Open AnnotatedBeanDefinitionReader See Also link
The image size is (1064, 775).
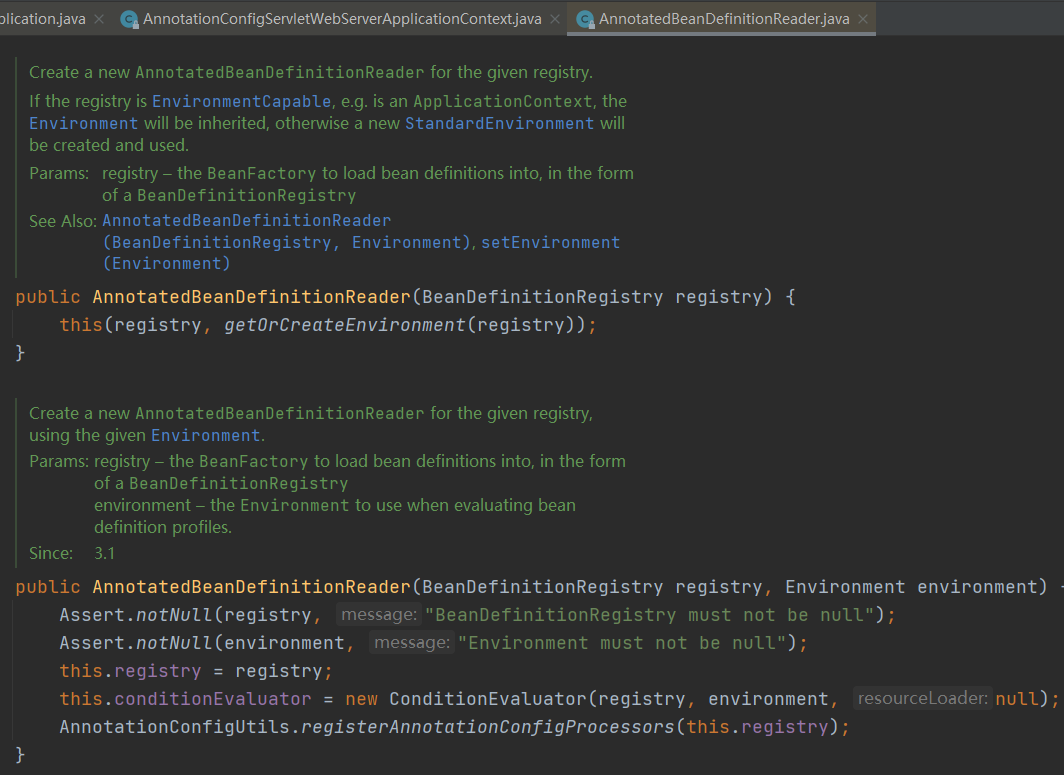pos(246,221)
